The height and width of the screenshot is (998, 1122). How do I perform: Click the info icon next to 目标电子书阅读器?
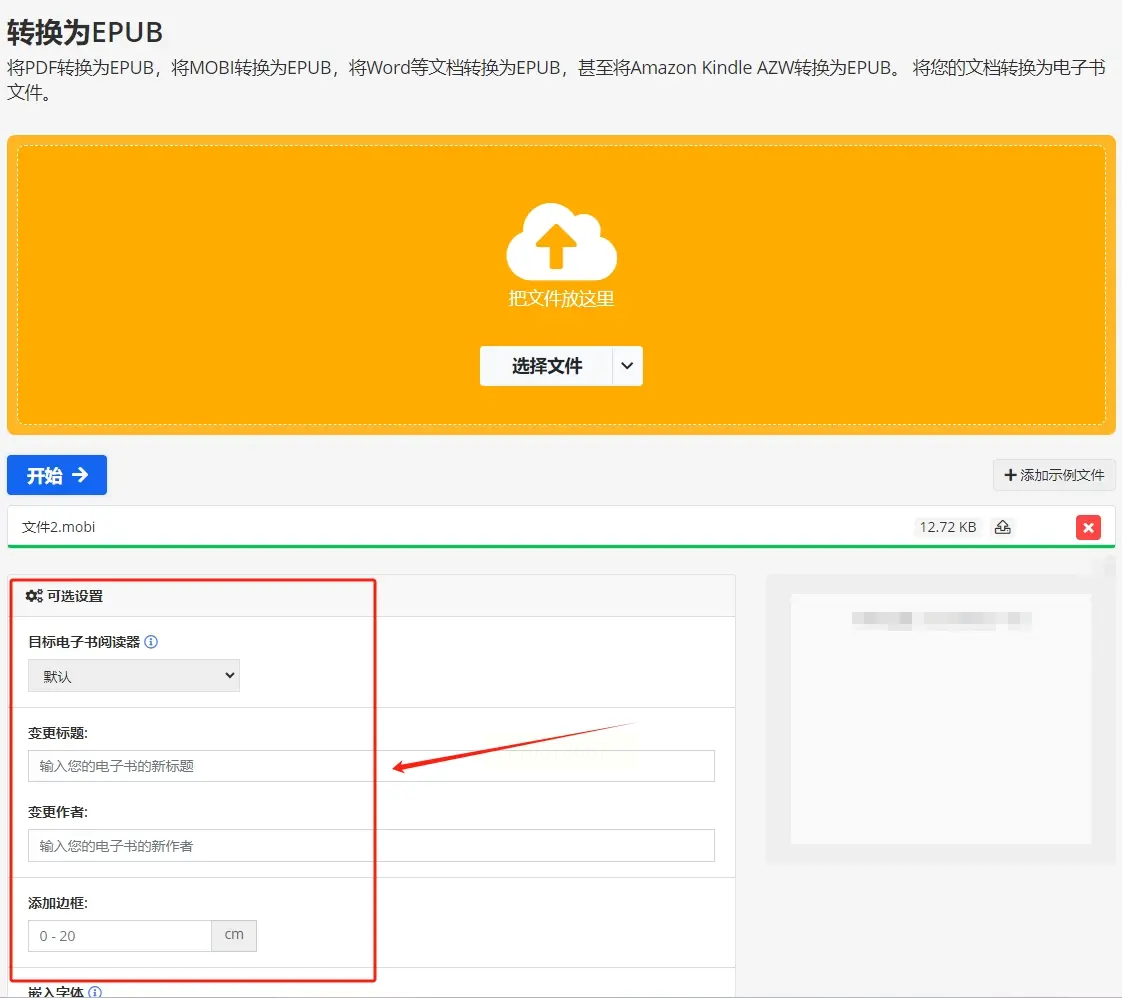click(151, 642)
